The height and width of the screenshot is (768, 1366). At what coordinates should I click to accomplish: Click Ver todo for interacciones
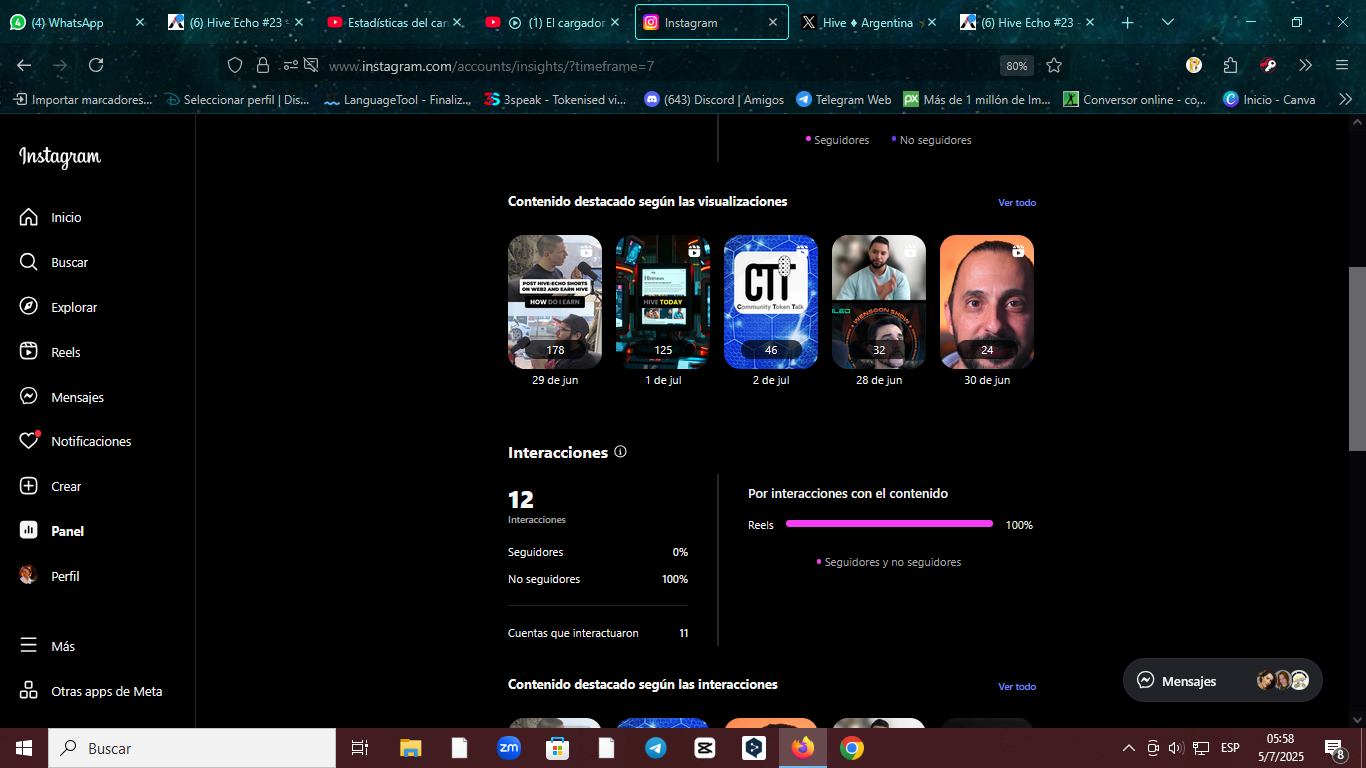click(1017, 686)
